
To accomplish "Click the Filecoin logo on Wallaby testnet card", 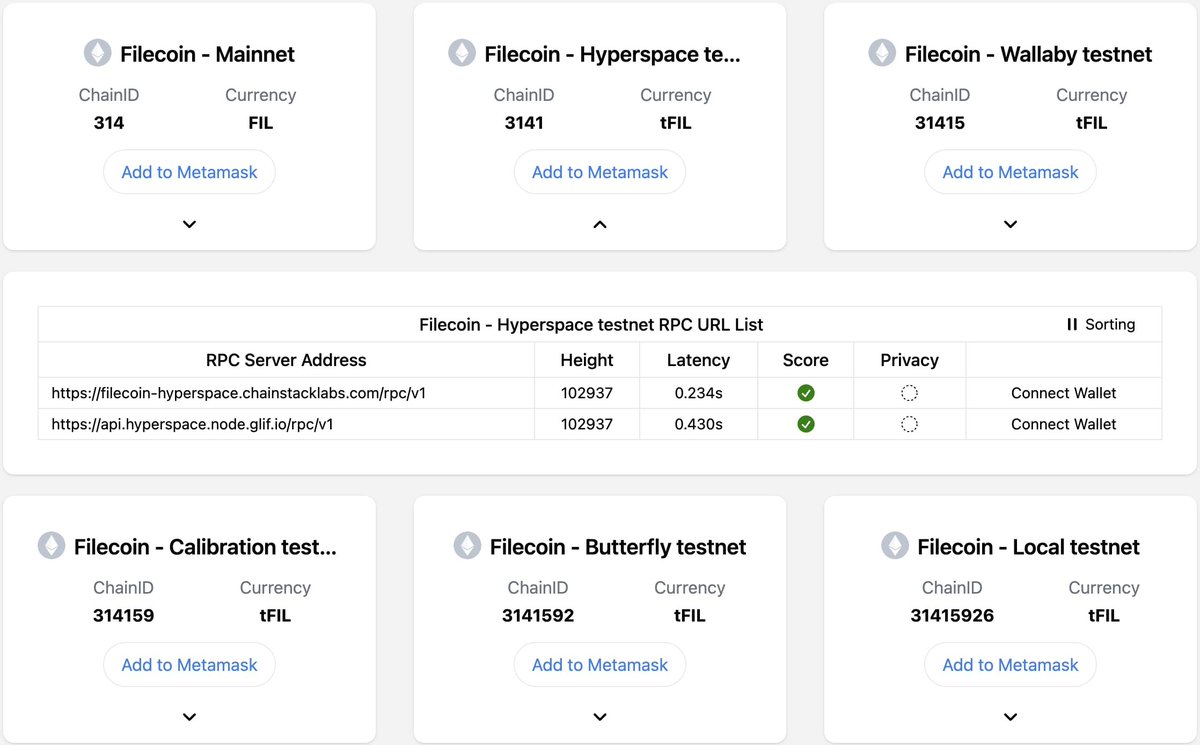I will click(x=882, y=54).
